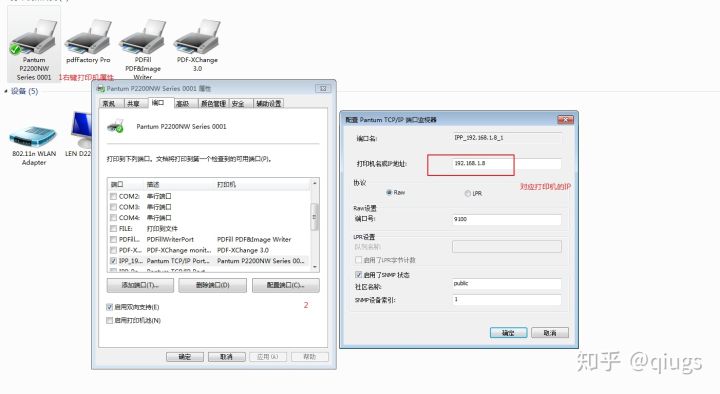Click the title bar icon of the Pantum properties dialog
The height and width of the screenshot is (394, 720).
(x=101, y=88)
